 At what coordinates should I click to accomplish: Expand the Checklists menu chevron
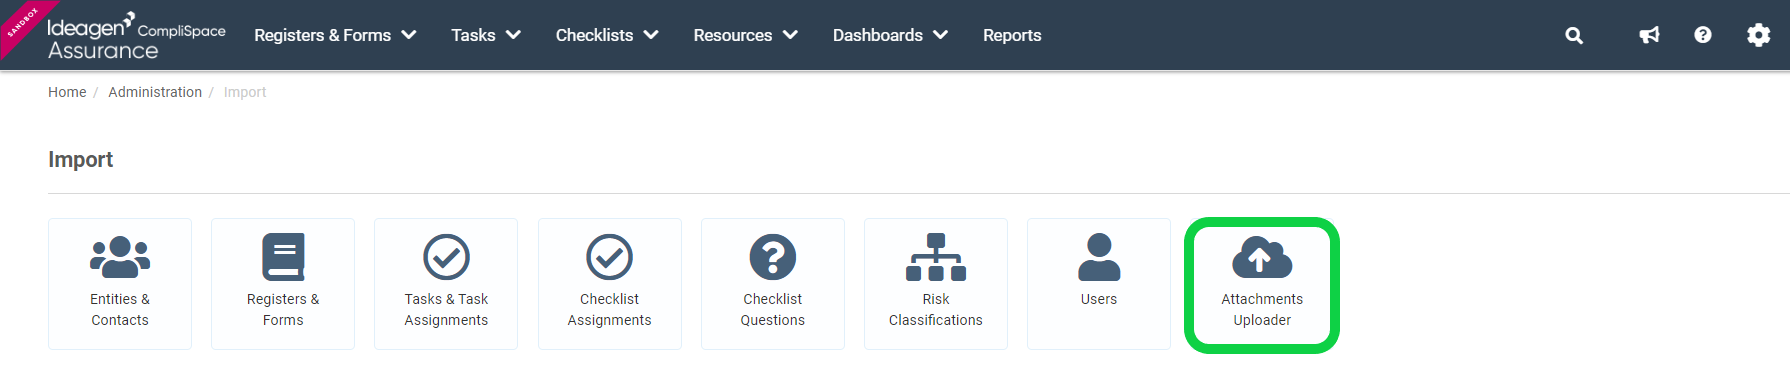[651, 35]
